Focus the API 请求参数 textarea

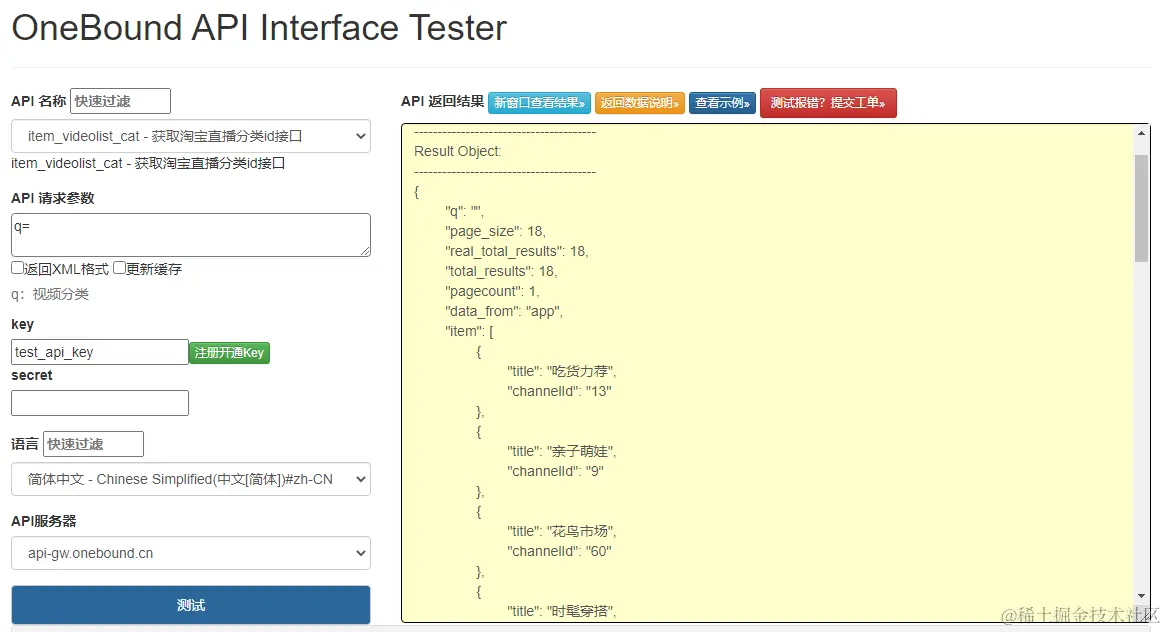click(x=190, y=234)
